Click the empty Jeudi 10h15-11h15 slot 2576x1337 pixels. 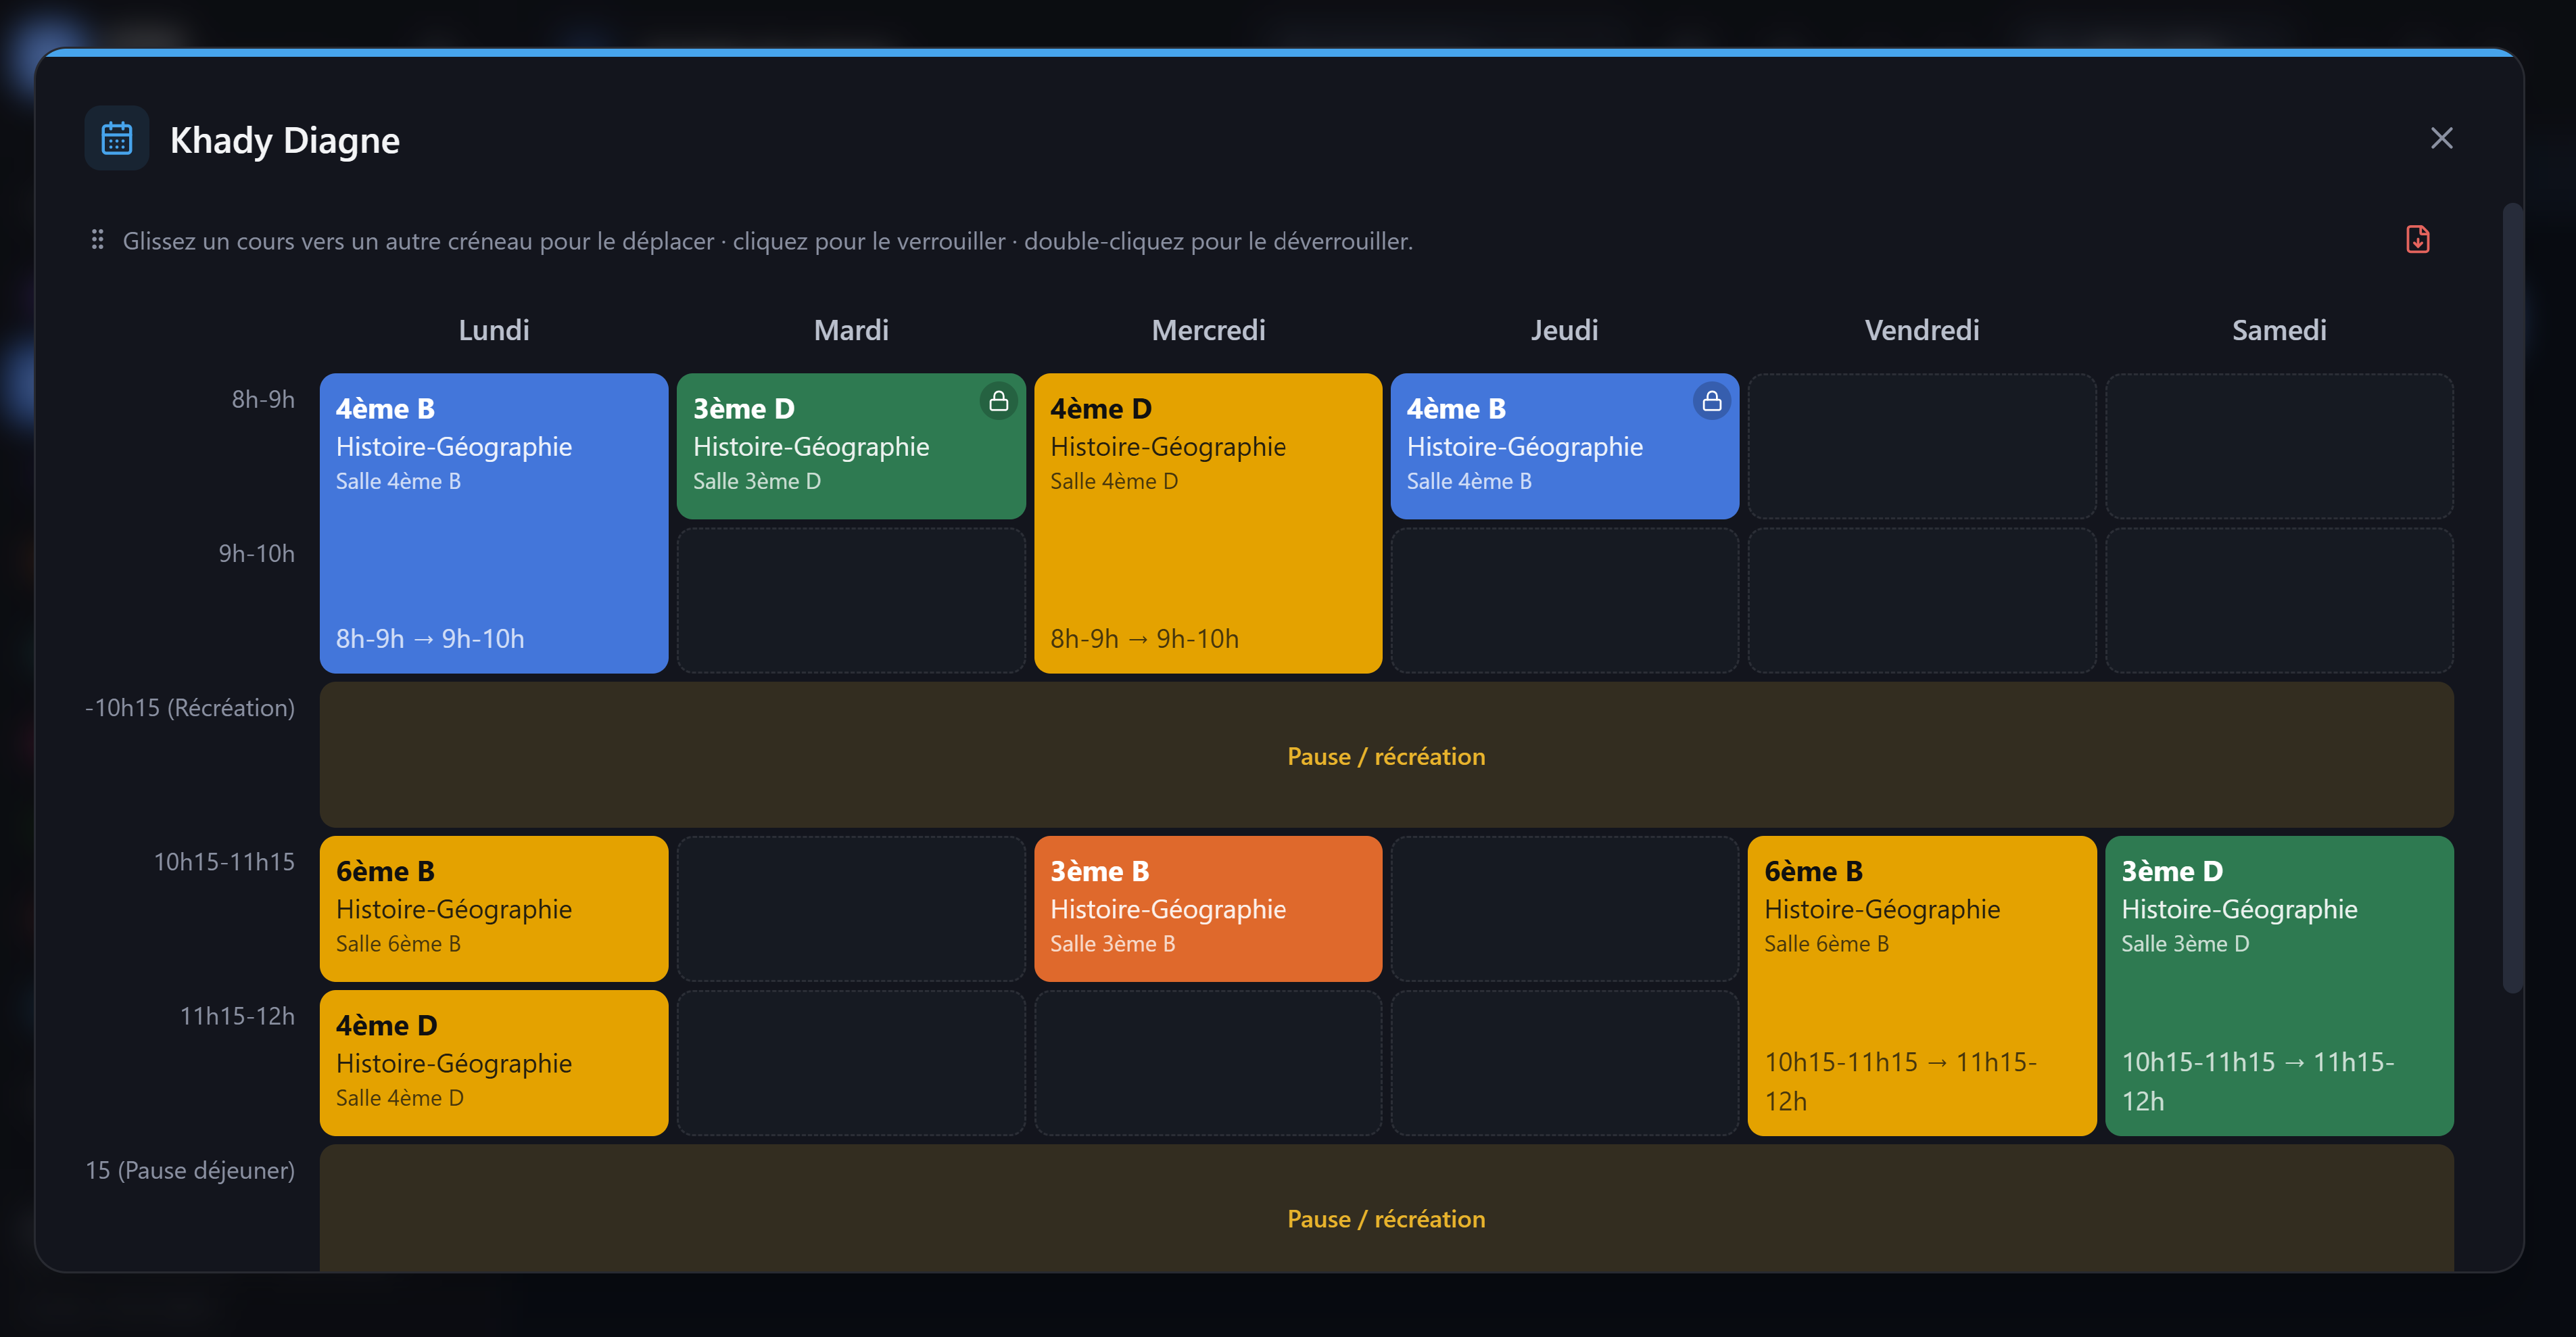tap(1565, 909)
